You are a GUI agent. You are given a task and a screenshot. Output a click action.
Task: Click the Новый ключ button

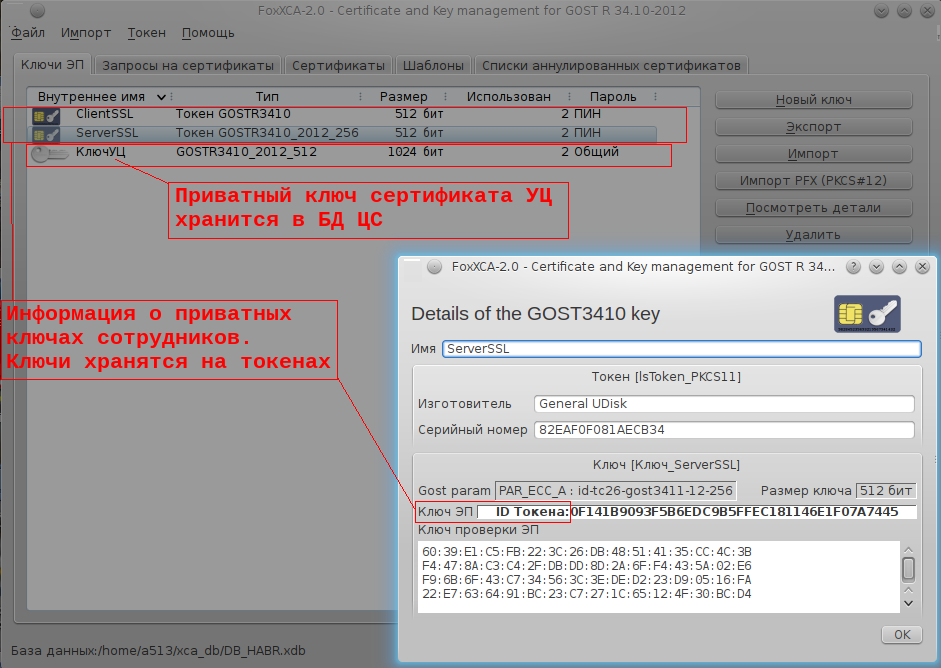[x=814, y=100]
